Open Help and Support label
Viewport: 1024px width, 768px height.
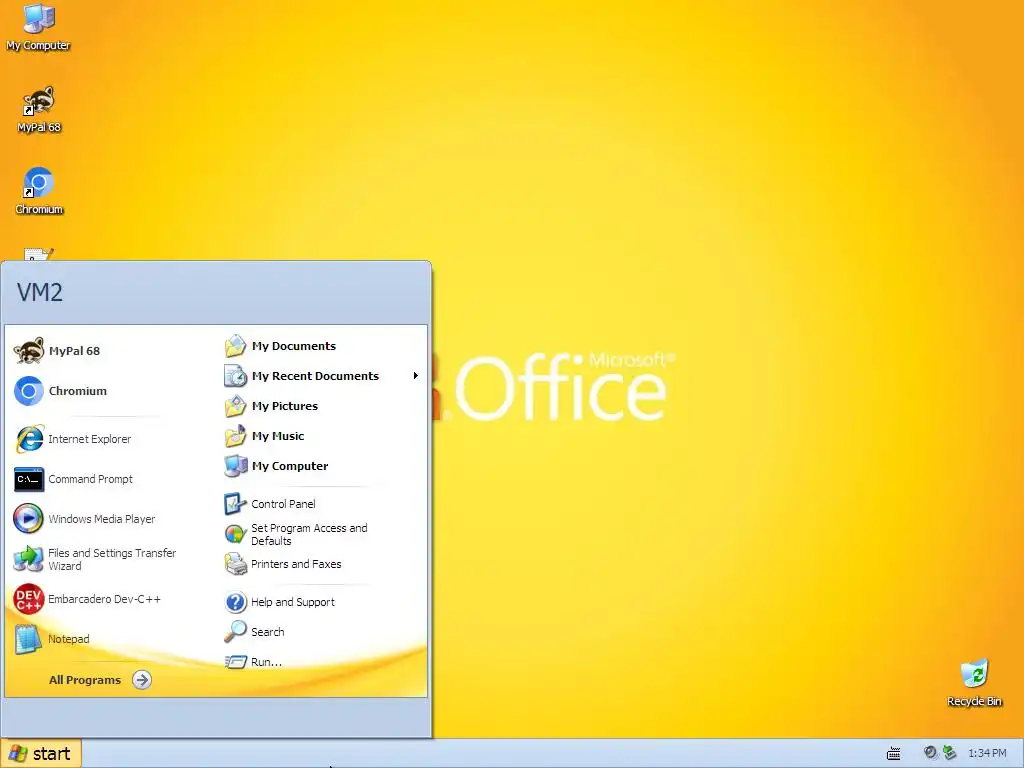tap(293, 601)
